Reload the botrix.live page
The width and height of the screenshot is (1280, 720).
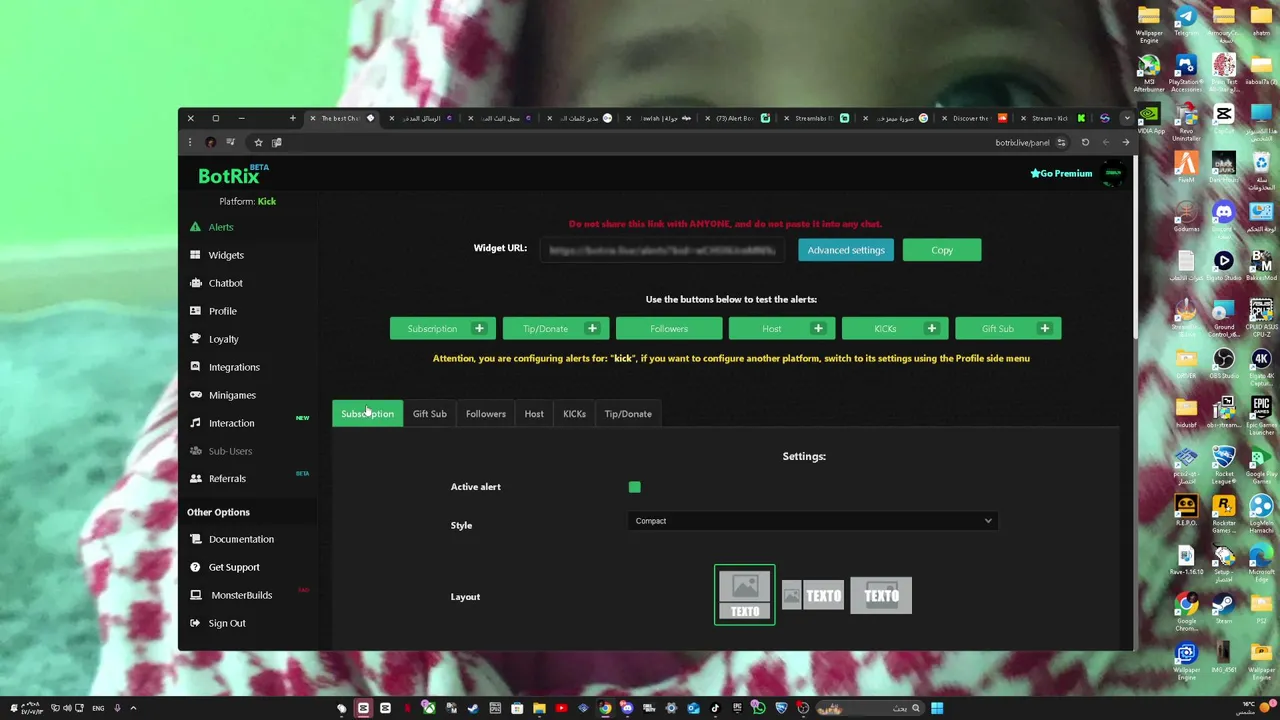(x=1085, y=142)
